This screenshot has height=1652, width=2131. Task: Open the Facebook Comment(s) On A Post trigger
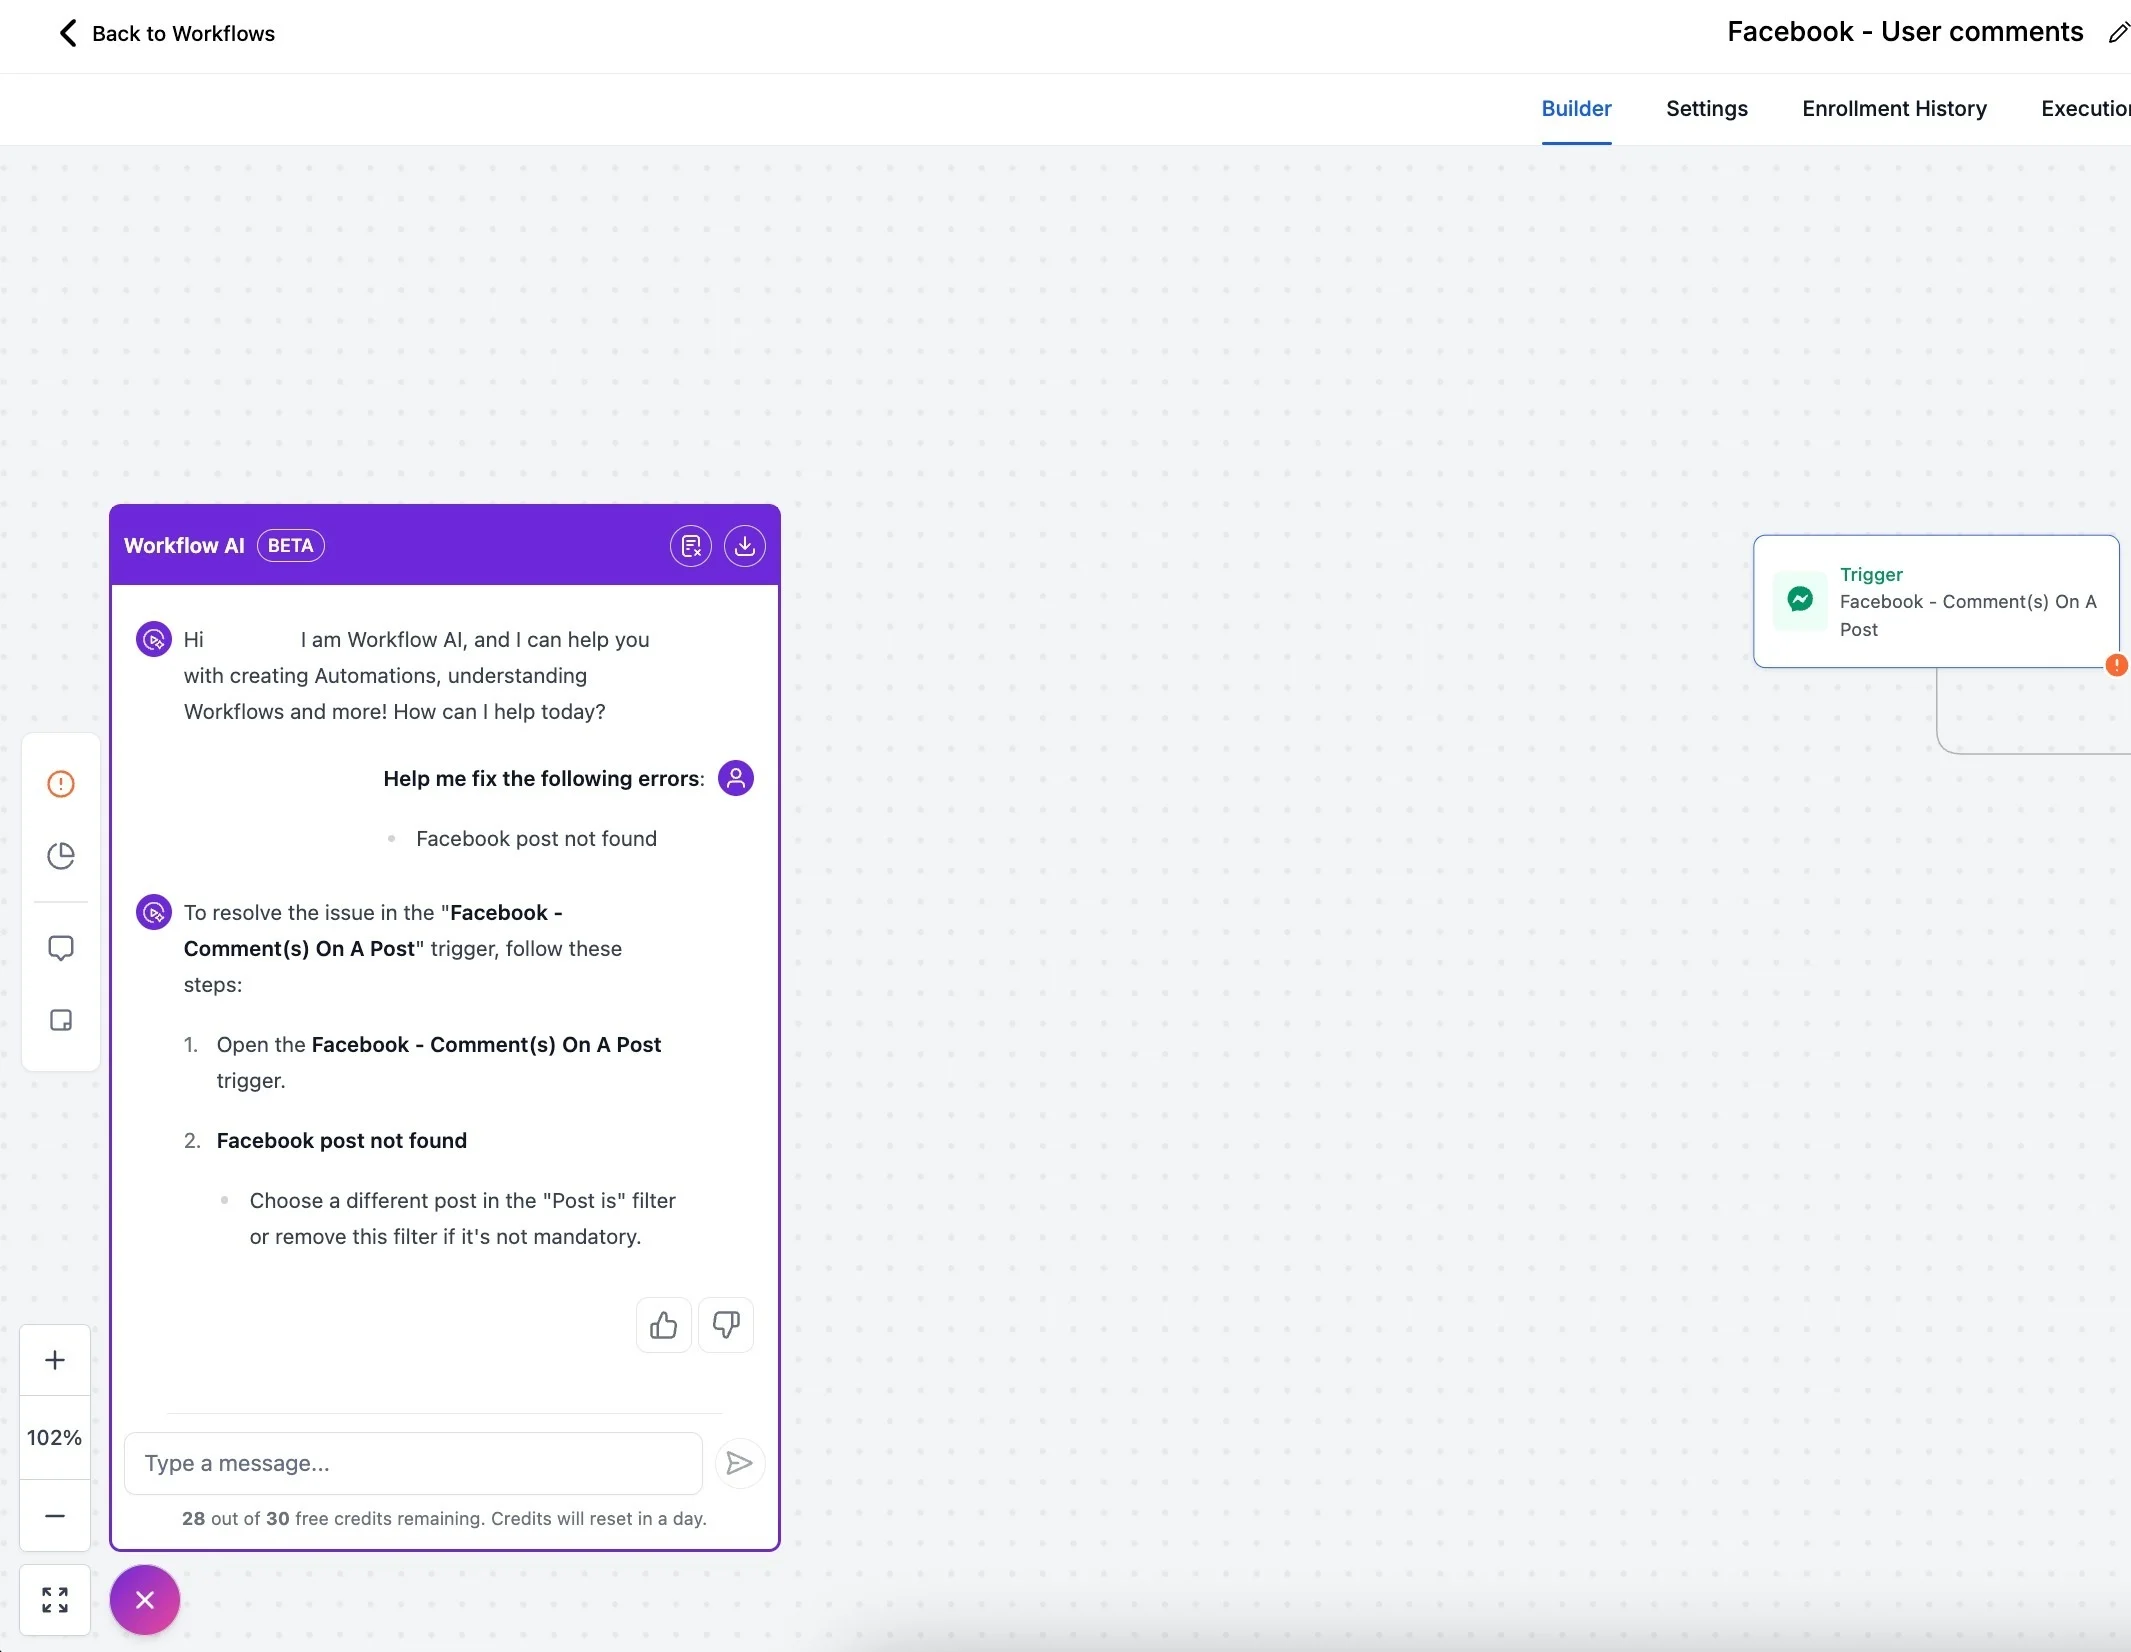tap(1936, 601)
